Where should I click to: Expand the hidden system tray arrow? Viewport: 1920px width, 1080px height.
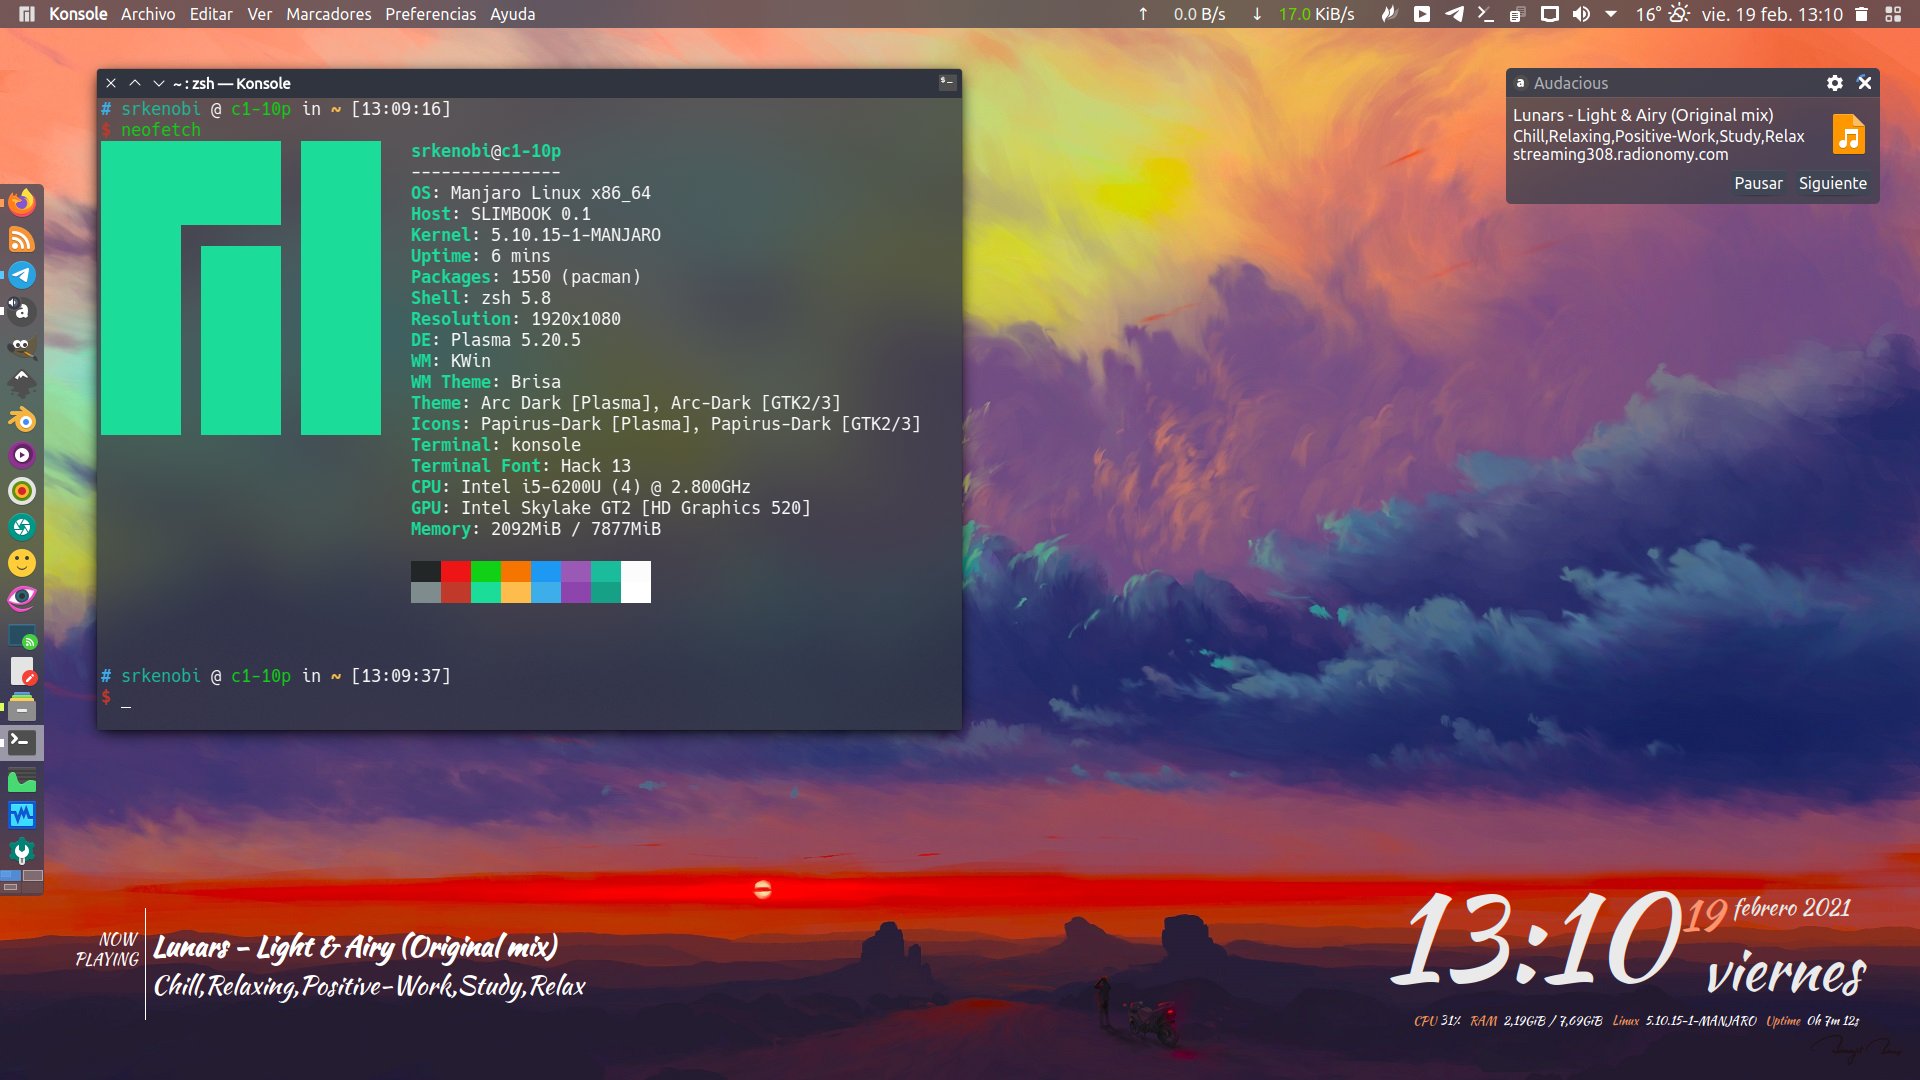point(1611,14)
